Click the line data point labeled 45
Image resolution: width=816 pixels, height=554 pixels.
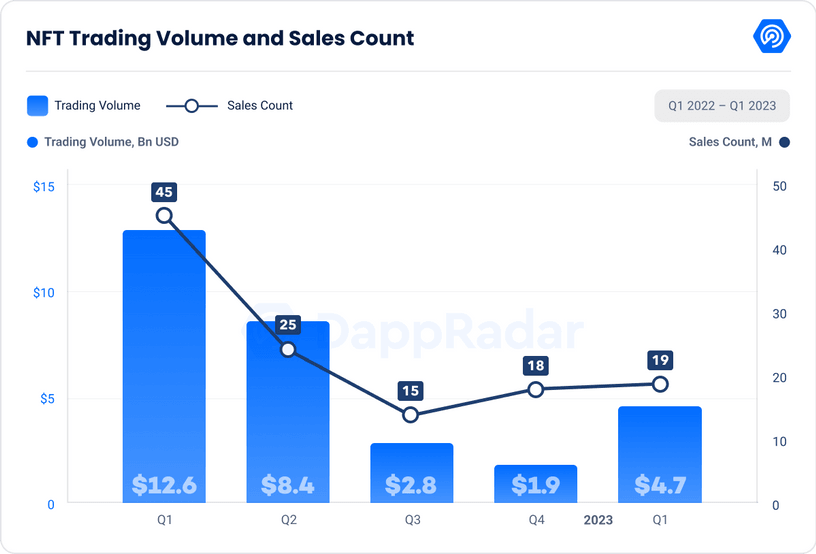click(164, 216)
